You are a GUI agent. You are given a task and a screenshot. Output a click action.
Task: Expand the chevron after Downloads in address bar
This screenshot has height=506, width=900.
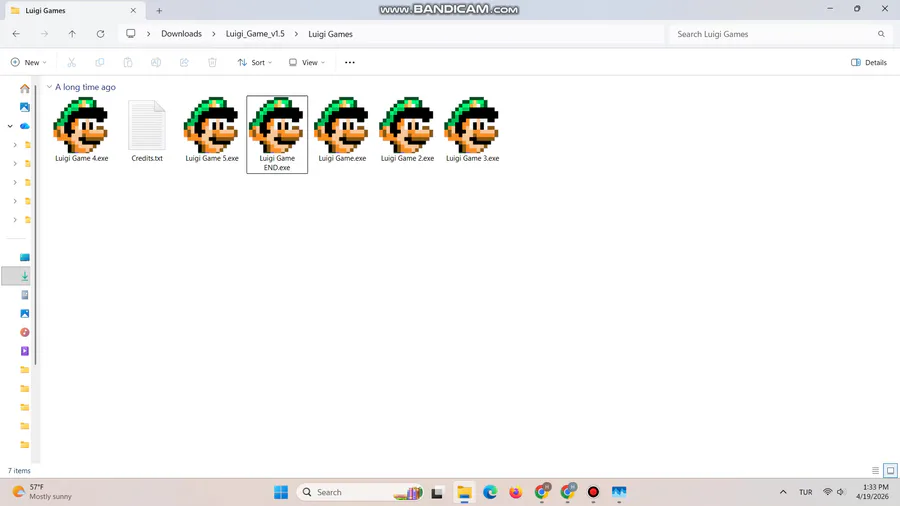(x=214, y=34)
